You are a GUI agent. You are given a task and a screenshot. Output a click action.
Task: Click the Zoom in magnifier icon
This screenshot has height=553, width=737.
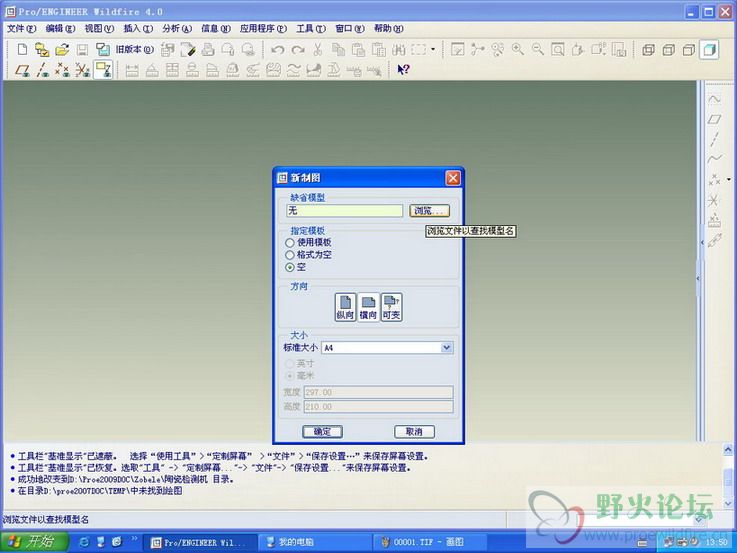[x=518, y=49]
